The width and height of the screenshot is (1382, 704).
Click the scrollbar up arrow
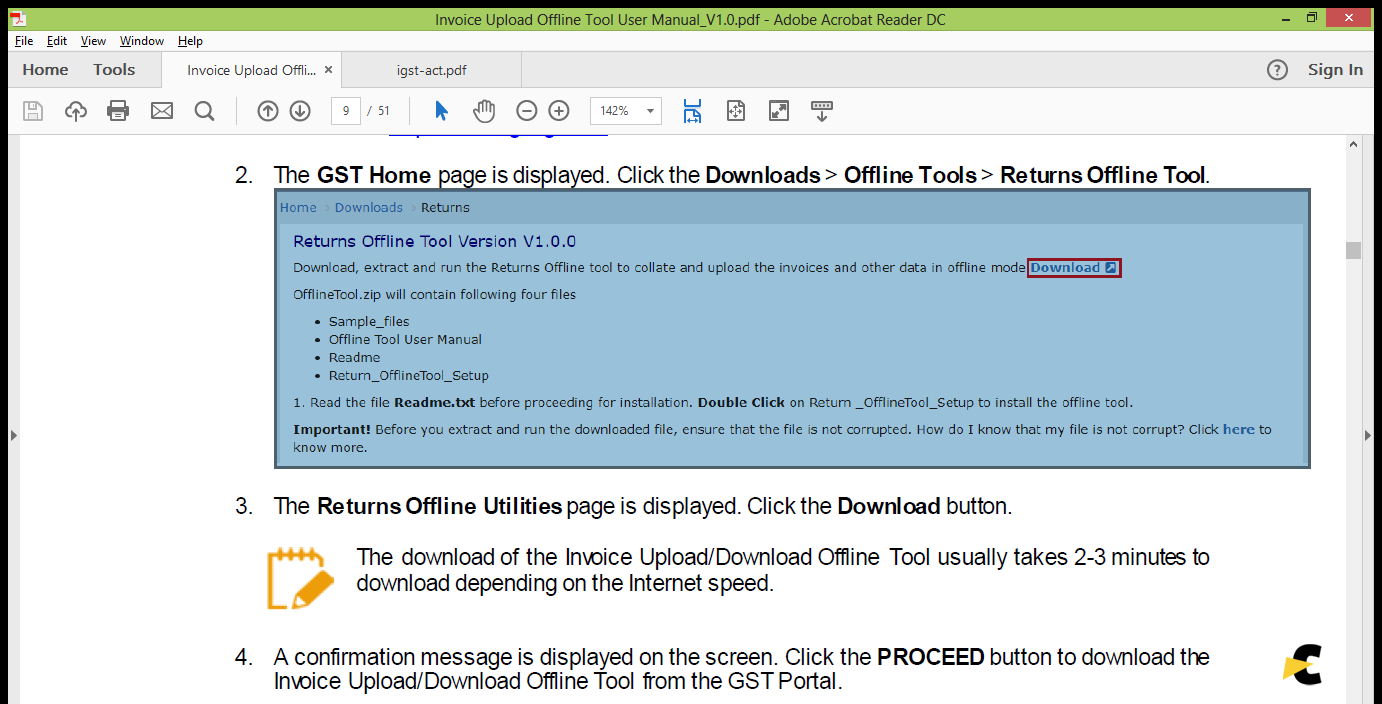pos(1353,144)
